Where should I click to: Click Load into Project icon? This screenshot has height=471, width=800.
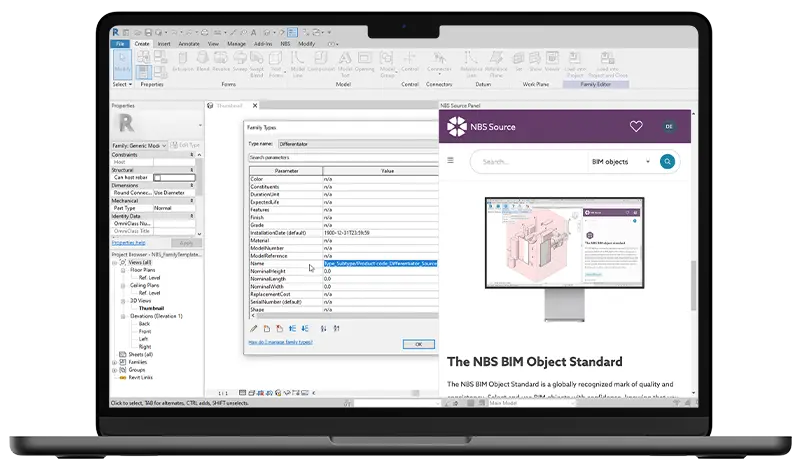pyautogui.click(x=575, y=64)
